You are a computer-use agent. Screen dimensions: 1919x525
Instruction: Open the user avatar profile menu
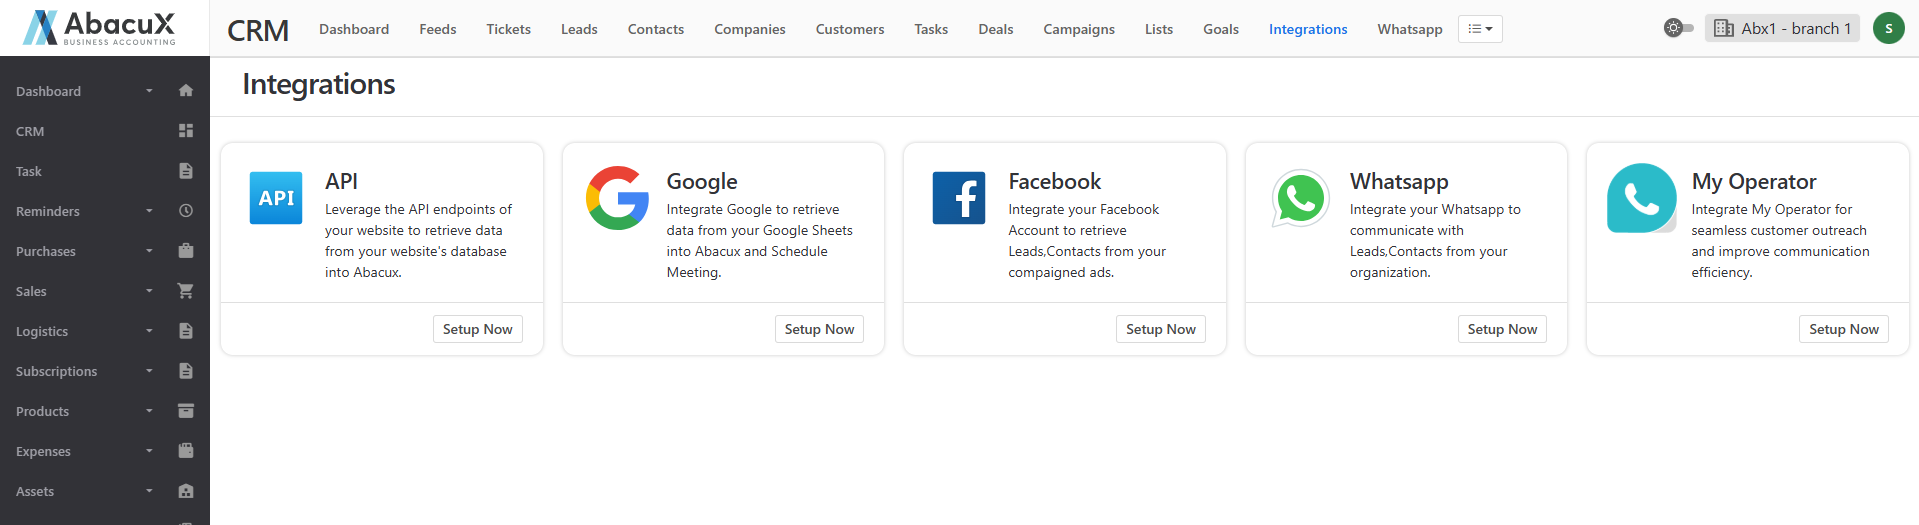pyautogui.click(x=1888, y=28)
